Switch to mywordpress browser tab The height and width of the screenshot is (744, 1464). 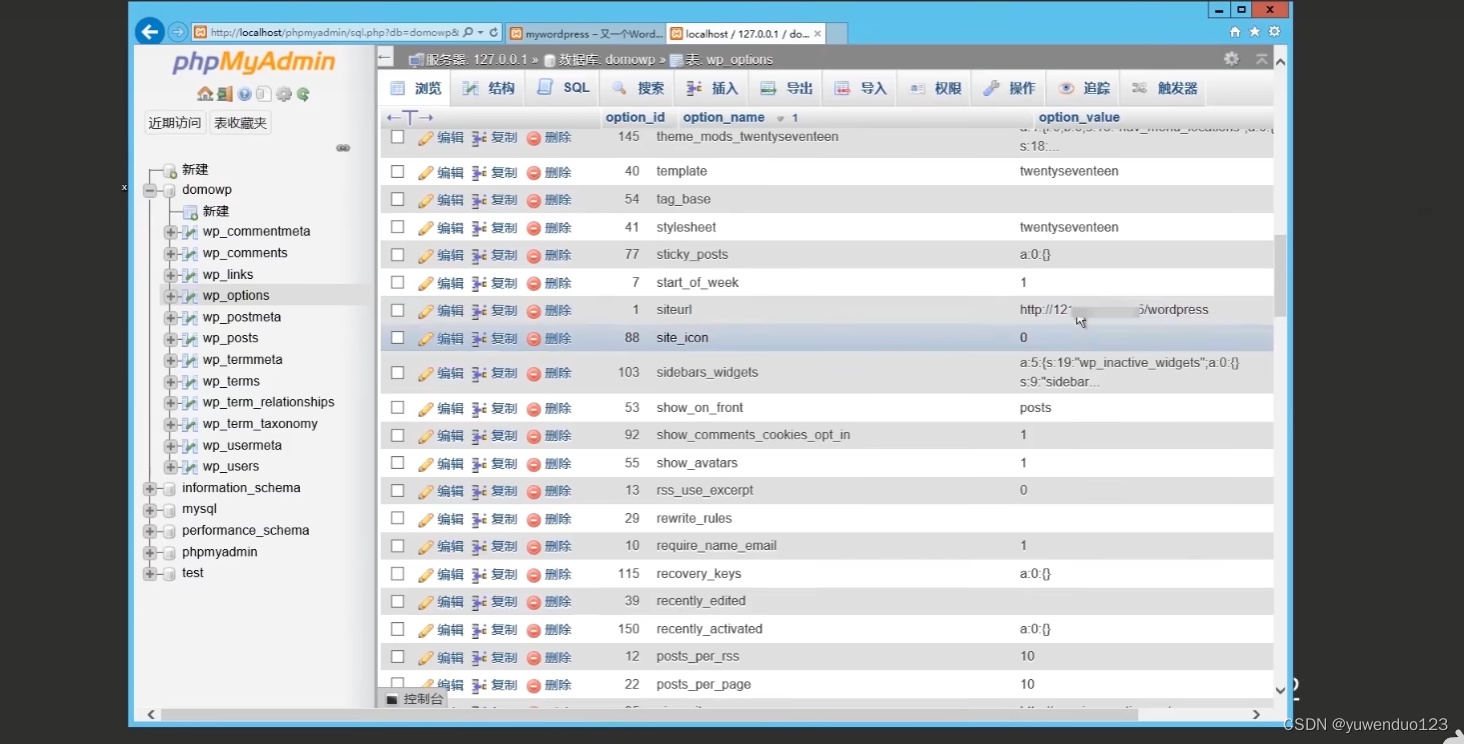point(585,33)
